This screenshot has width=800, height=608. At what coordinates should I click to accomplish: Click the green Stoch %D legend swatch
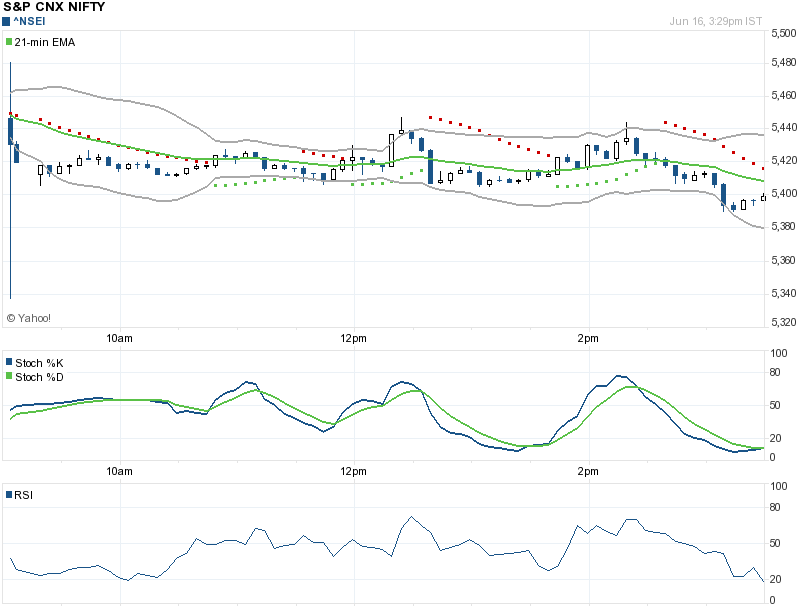coord(9,377)
